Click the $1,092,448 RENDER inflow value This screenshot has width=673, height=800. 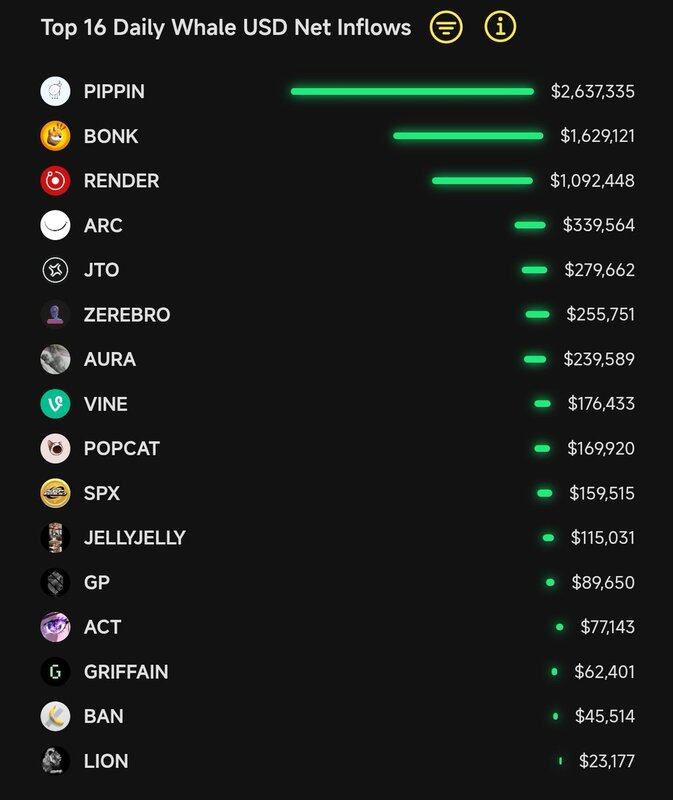pos(592,181)
